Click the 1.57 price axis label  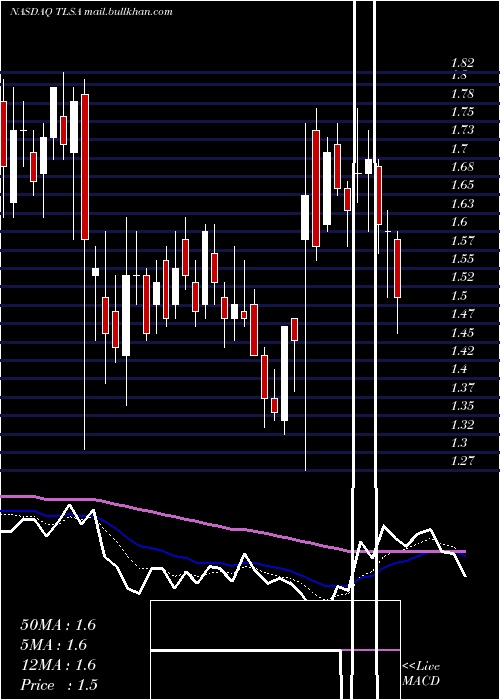pos(462,241)
